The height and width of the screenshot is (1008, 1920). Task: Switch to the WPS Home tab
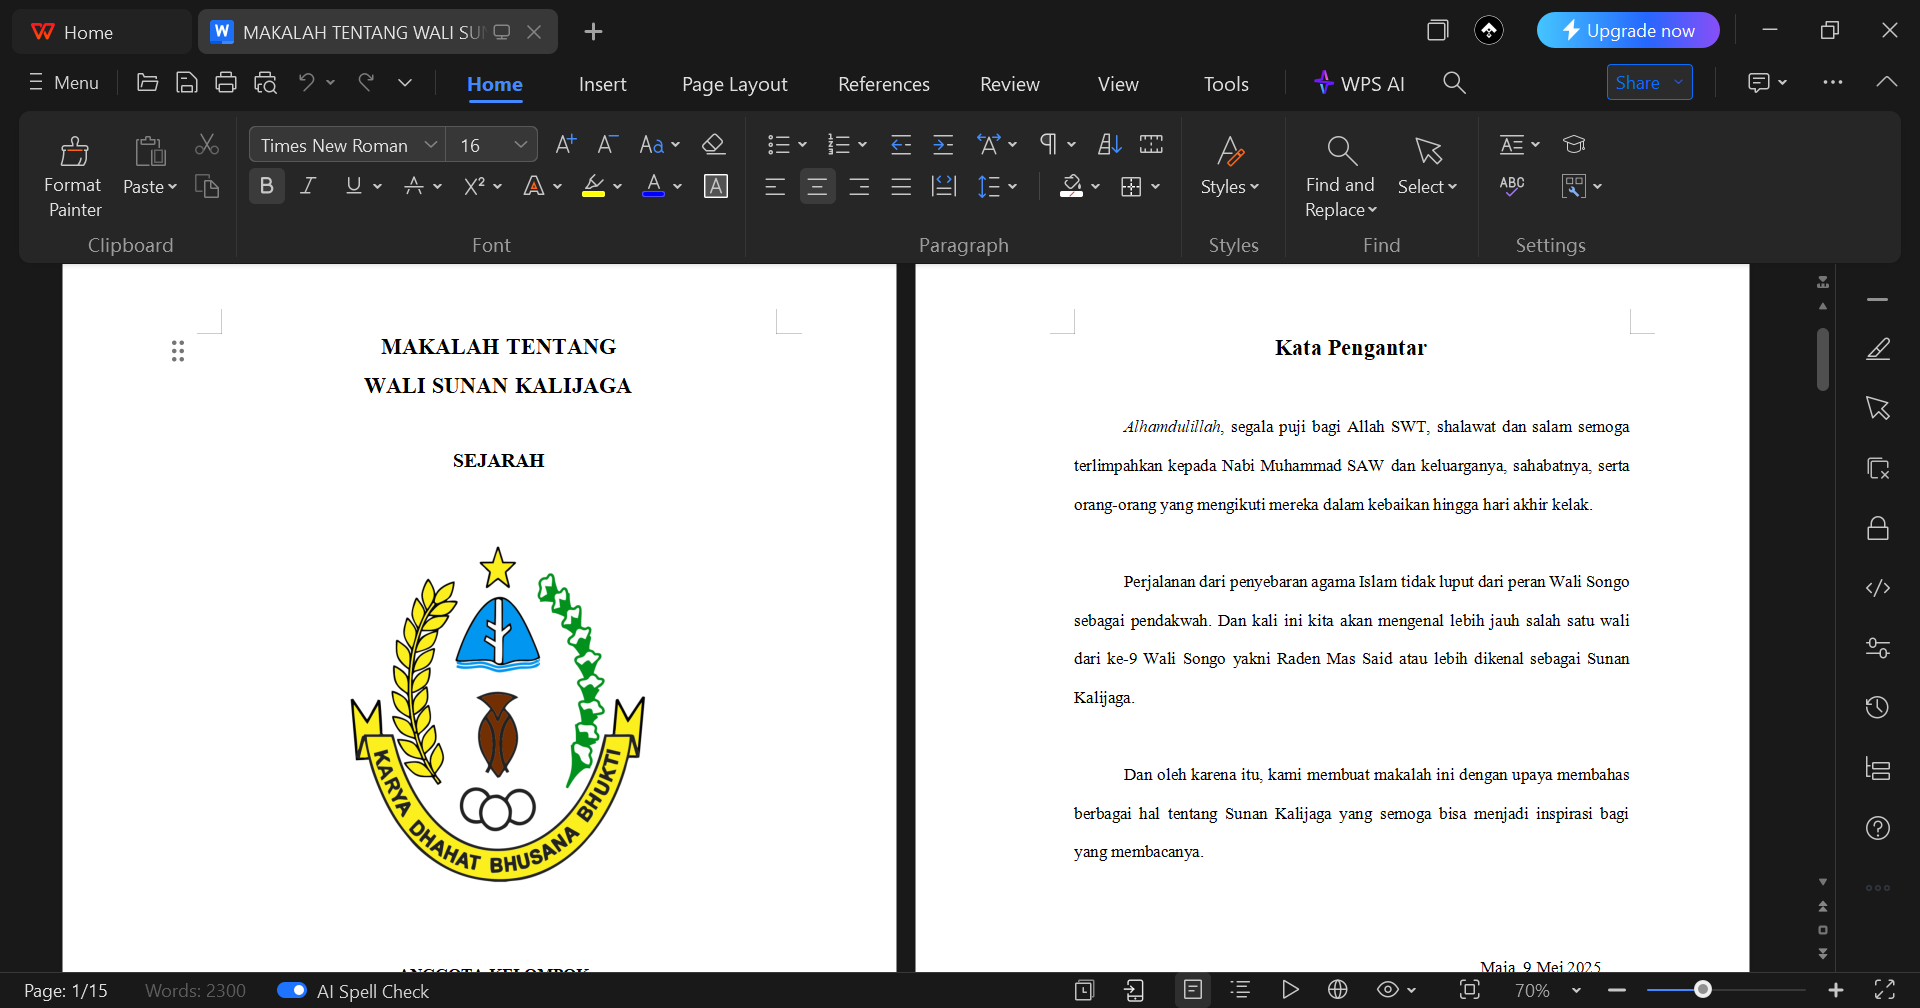pyautogui.click(x=100, y=32)
